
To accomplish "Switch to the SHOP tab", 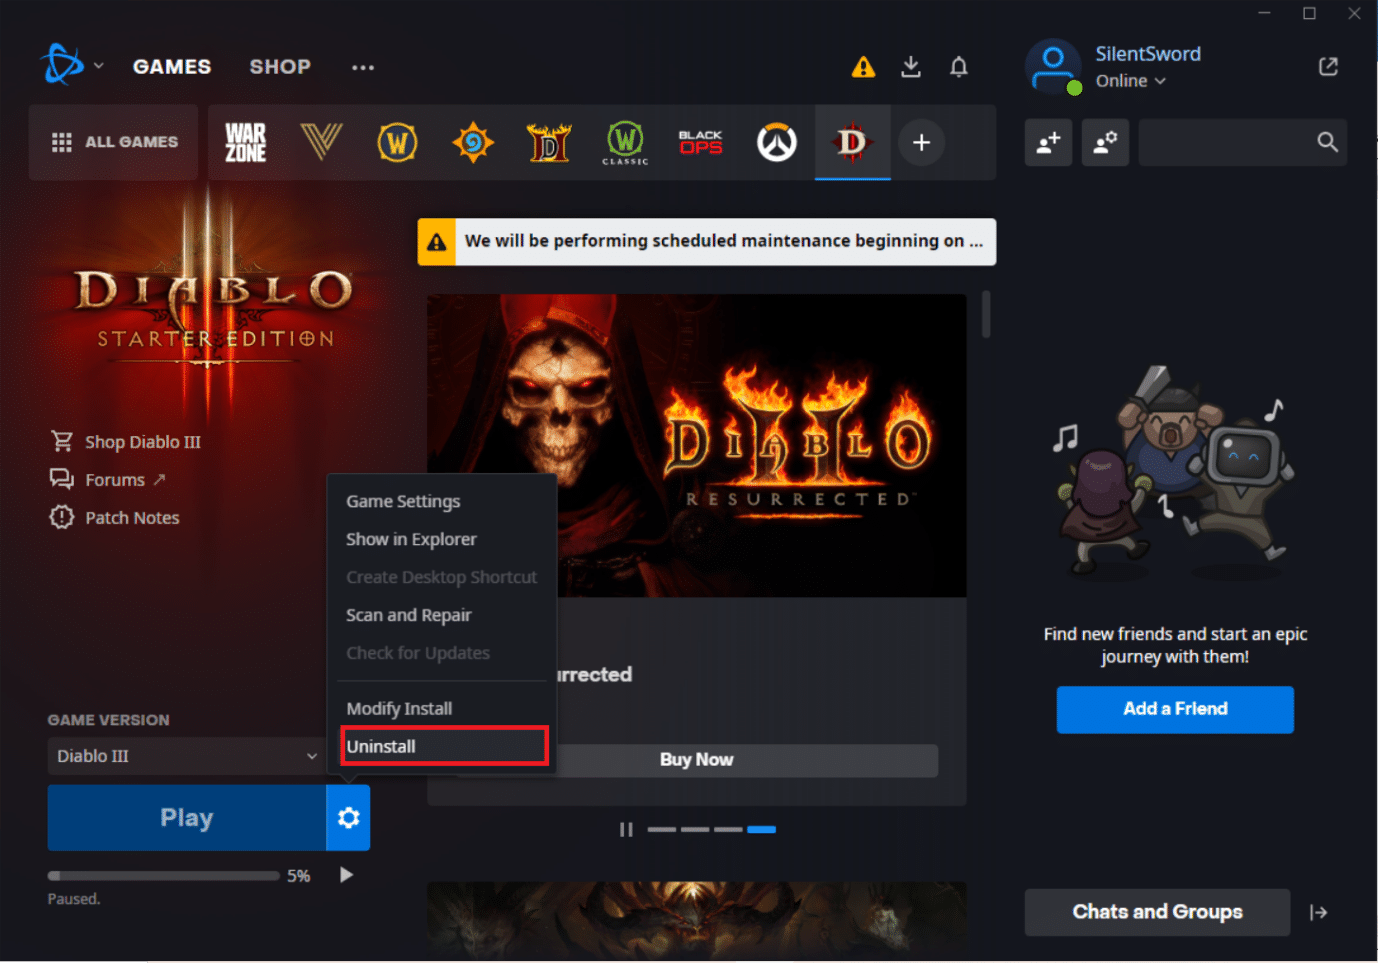I will point(280,67).
